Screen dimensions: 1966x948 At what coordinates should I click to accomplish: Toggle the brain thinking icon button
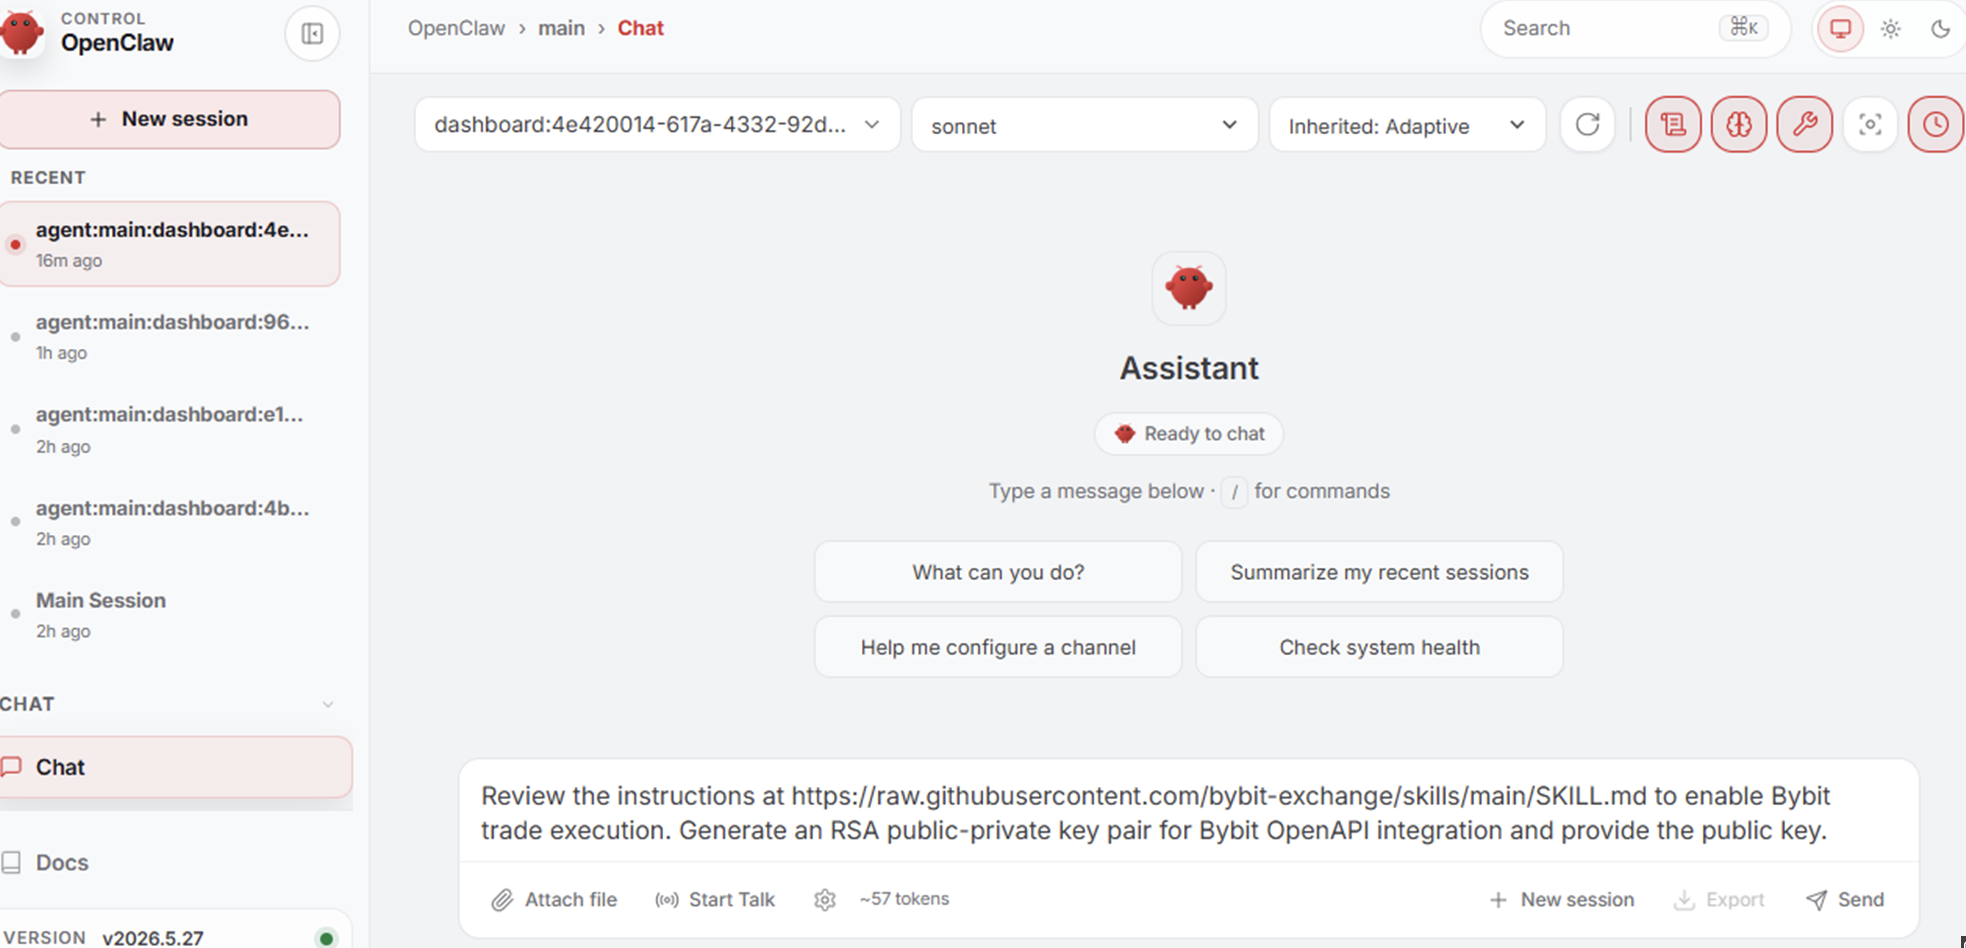point(1739,125)
